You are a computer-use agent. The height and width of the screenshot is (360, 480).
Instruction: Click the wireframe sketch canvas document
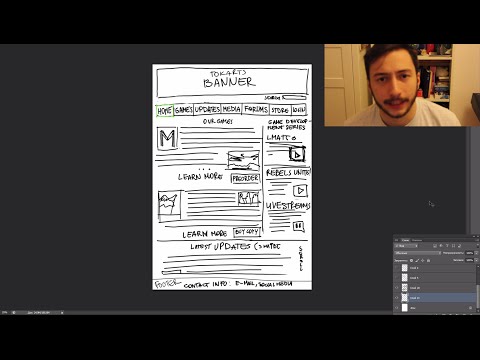(232, 177)
